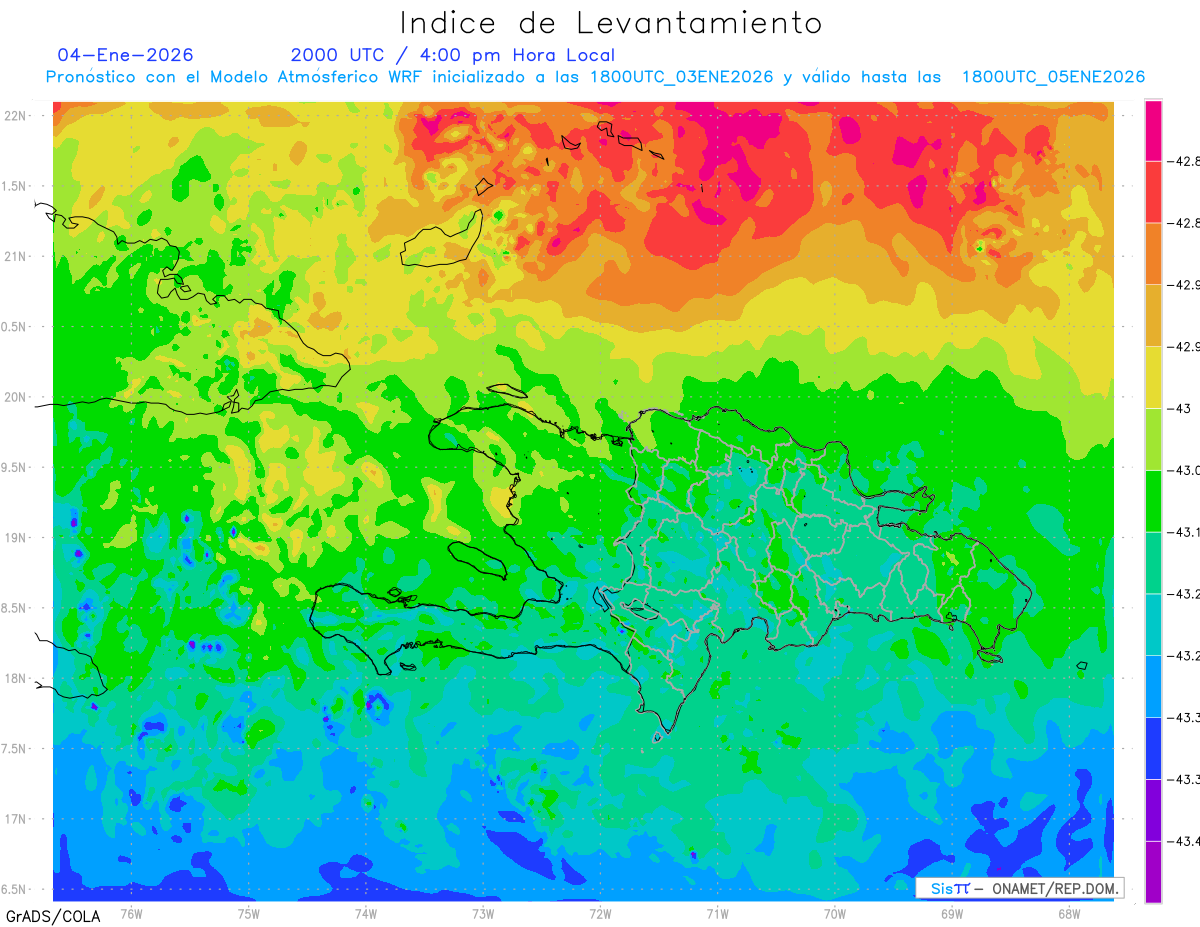Select the magenta swatch in the color bar
The width and height of the screenshot is (1200, 927).
tap(1153, 130)
